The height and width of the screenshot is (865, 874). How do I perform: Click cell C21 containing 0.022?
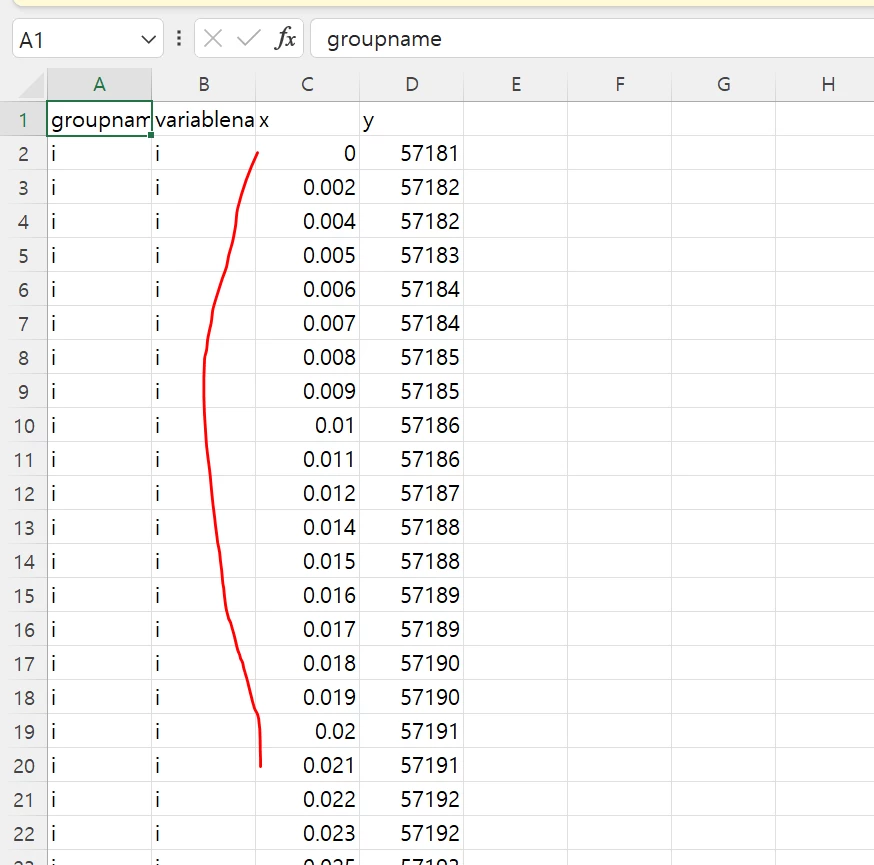pyautogui.click(x=307, y=799)
